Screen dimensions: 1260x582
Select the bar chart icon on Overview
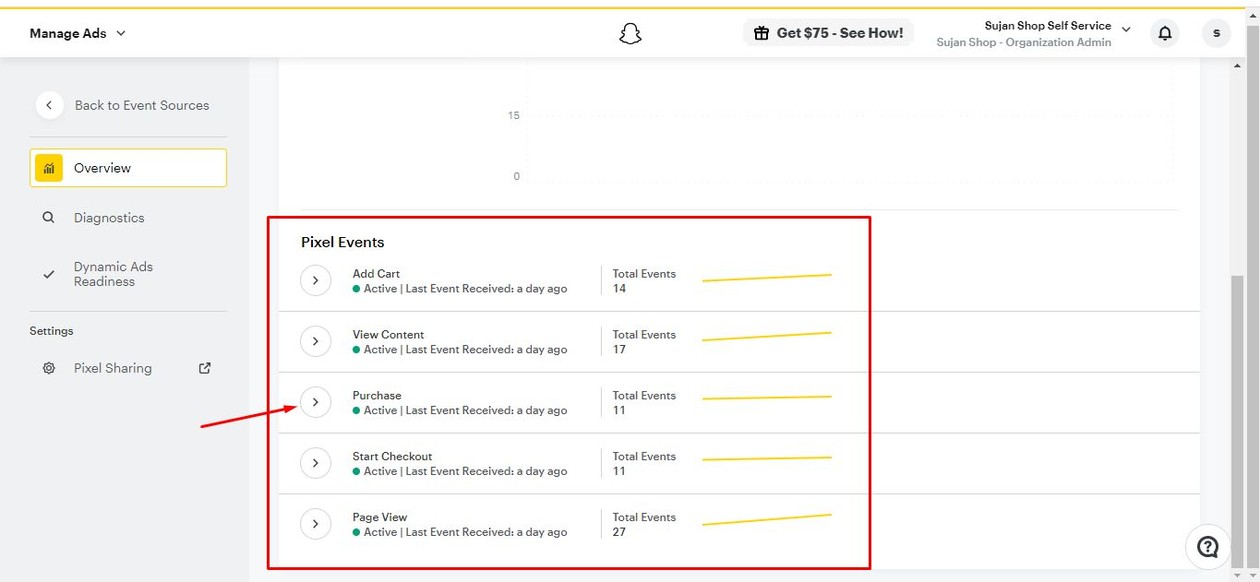tap(48, 168)
